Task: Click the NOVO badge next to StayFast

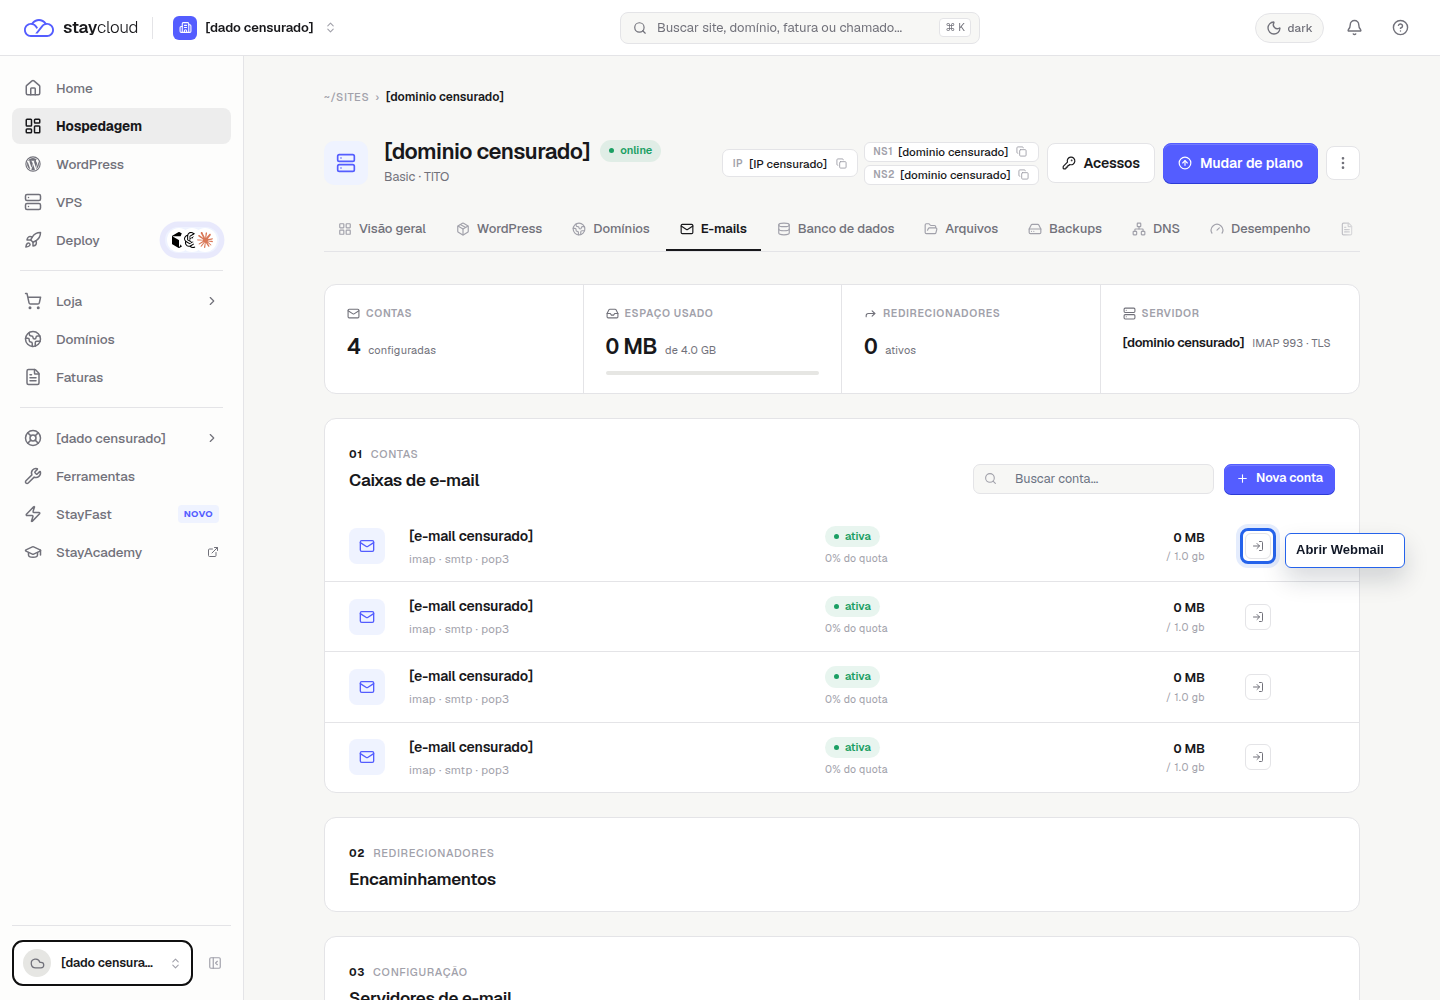Action: pyautogui.click(x=198, y=514)
